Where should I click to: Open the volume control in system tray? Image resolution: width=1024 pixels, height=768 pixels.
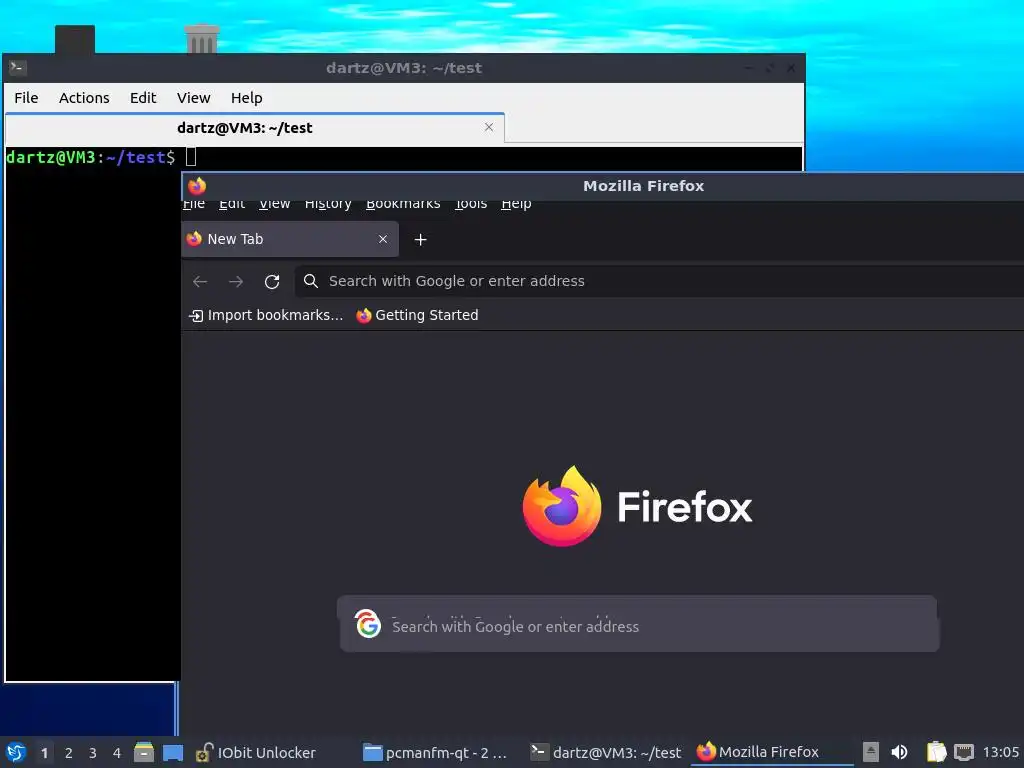point(899,752)
